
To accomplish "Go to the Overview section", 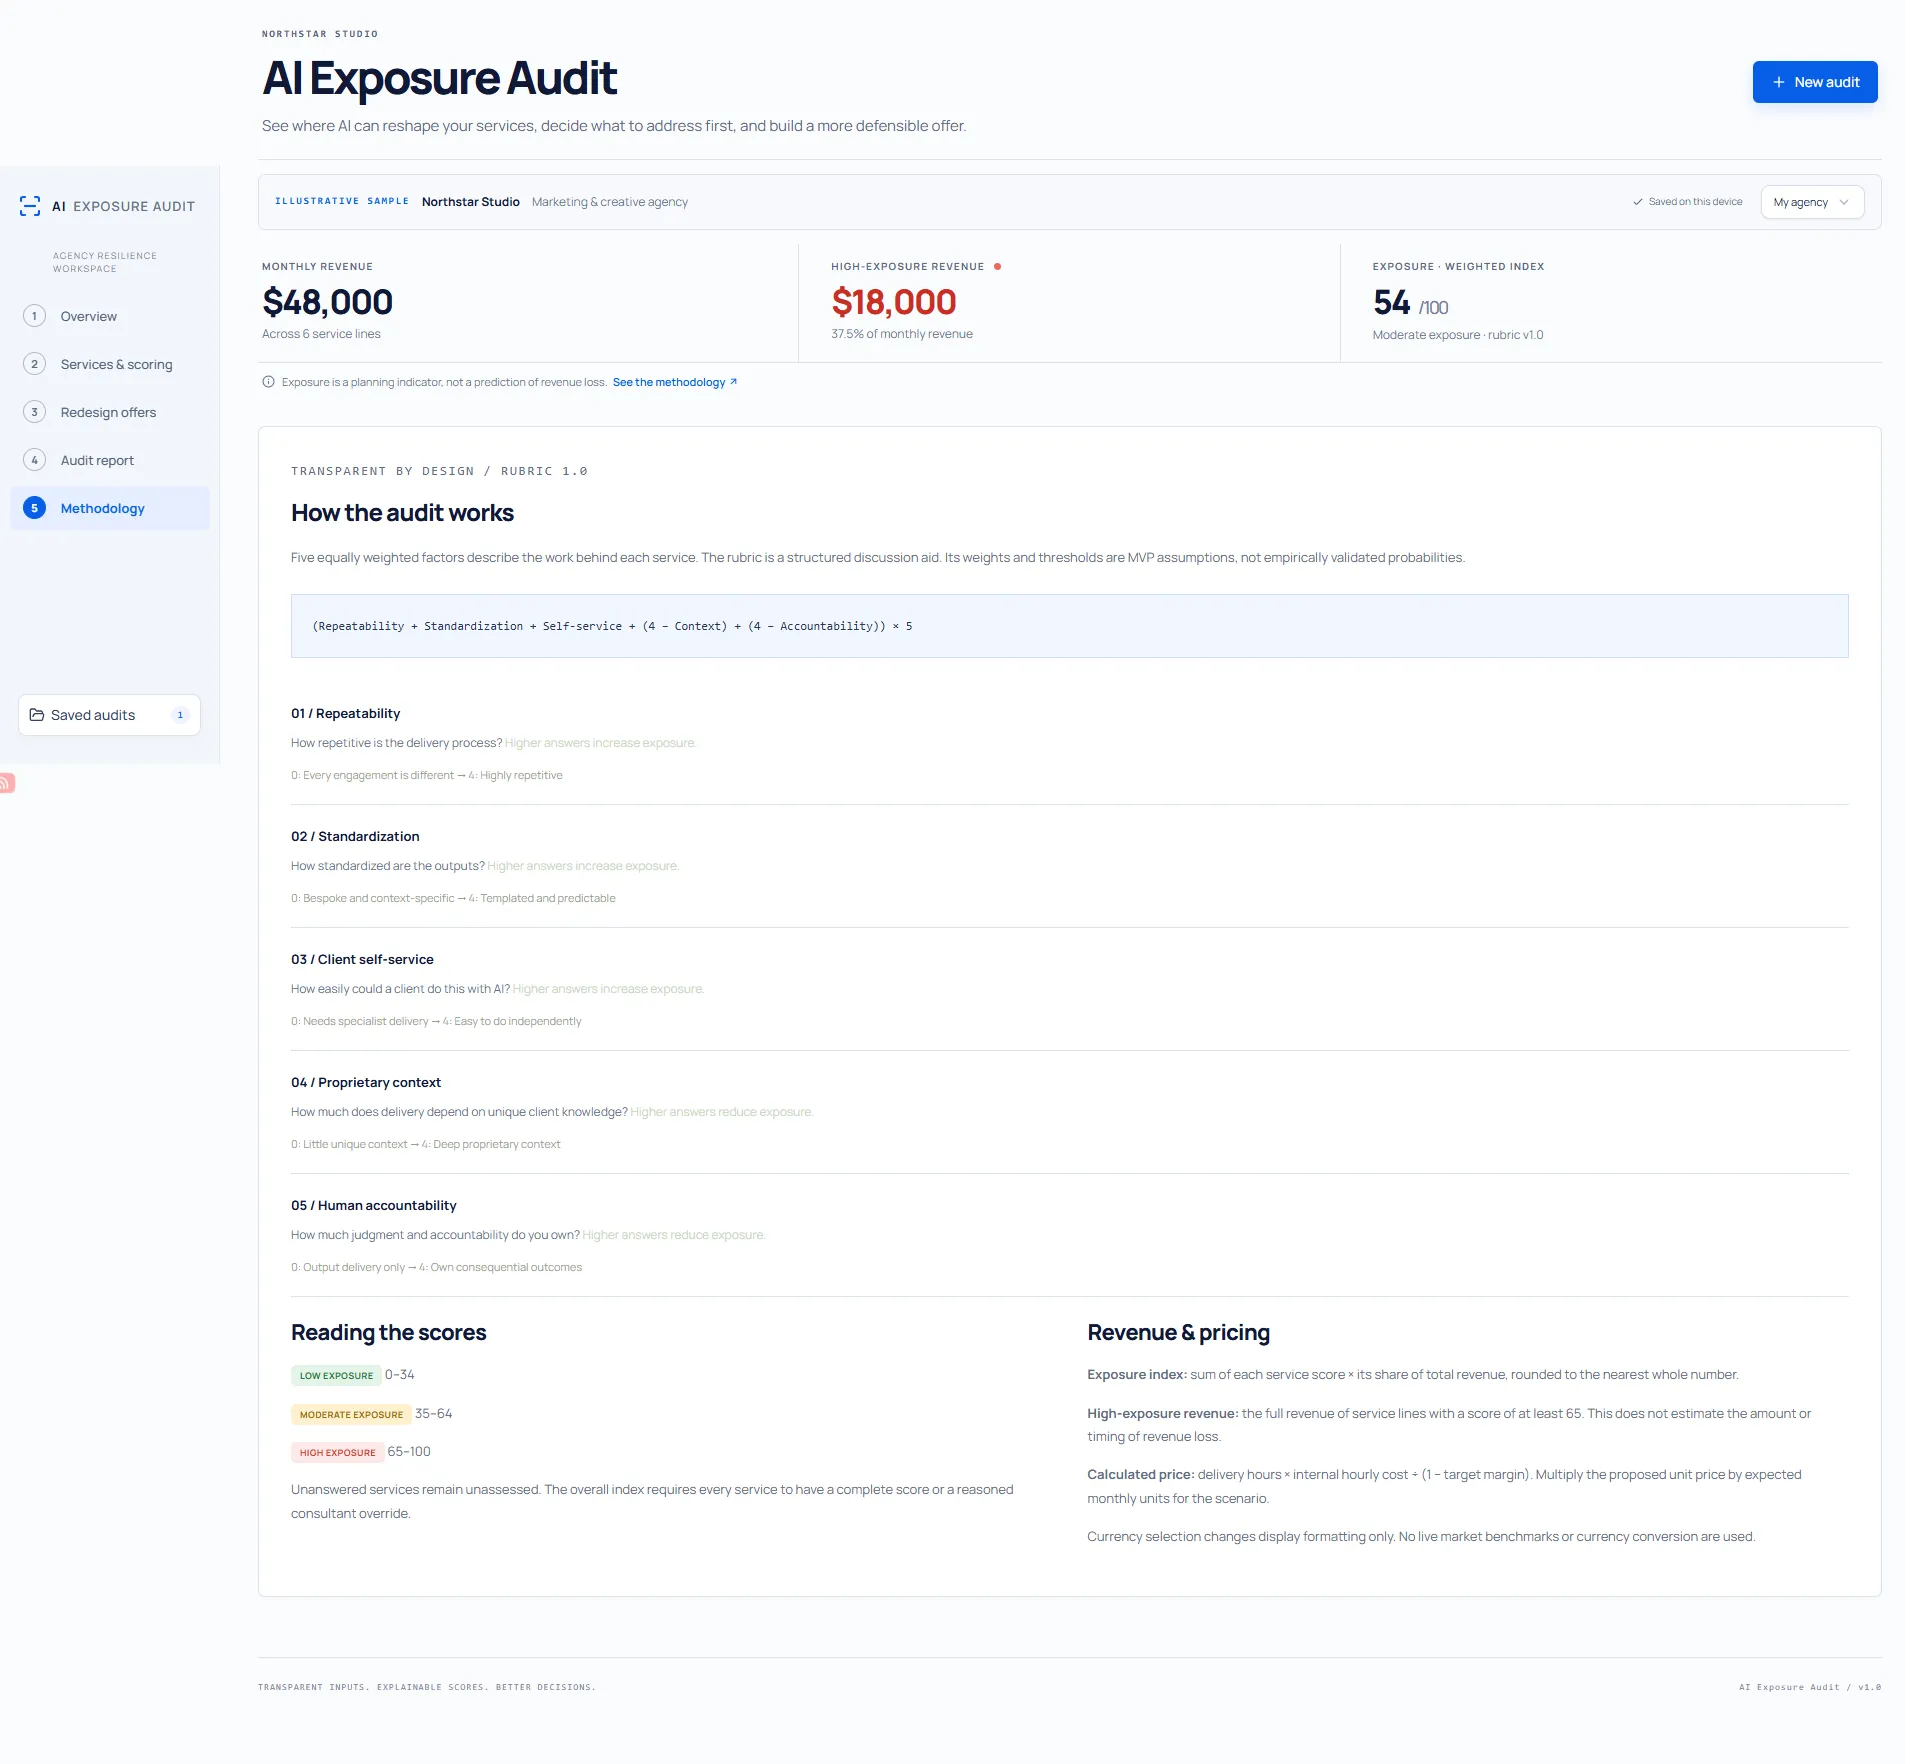I will (110, 316).
